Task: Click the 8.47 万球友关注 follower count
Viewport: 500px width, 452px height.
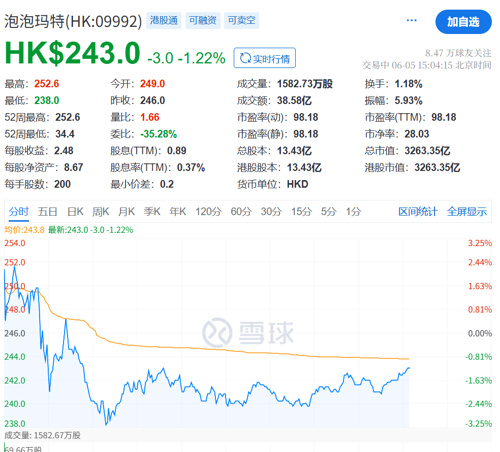Action: (458, 53)
